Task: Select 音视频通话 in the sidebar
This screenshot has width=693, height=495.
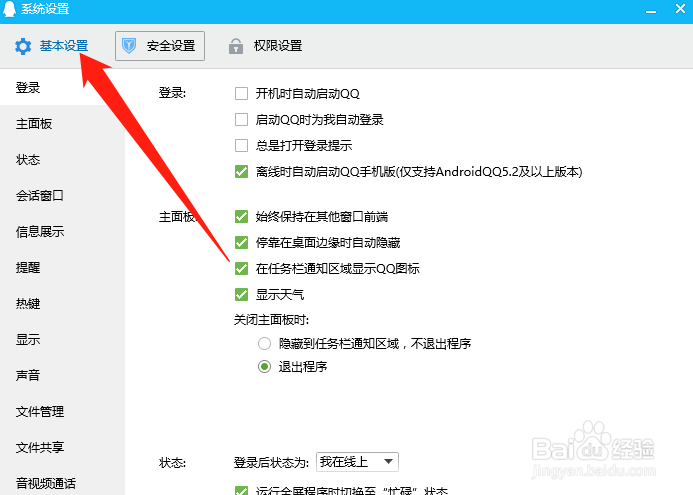Action: 46,483
